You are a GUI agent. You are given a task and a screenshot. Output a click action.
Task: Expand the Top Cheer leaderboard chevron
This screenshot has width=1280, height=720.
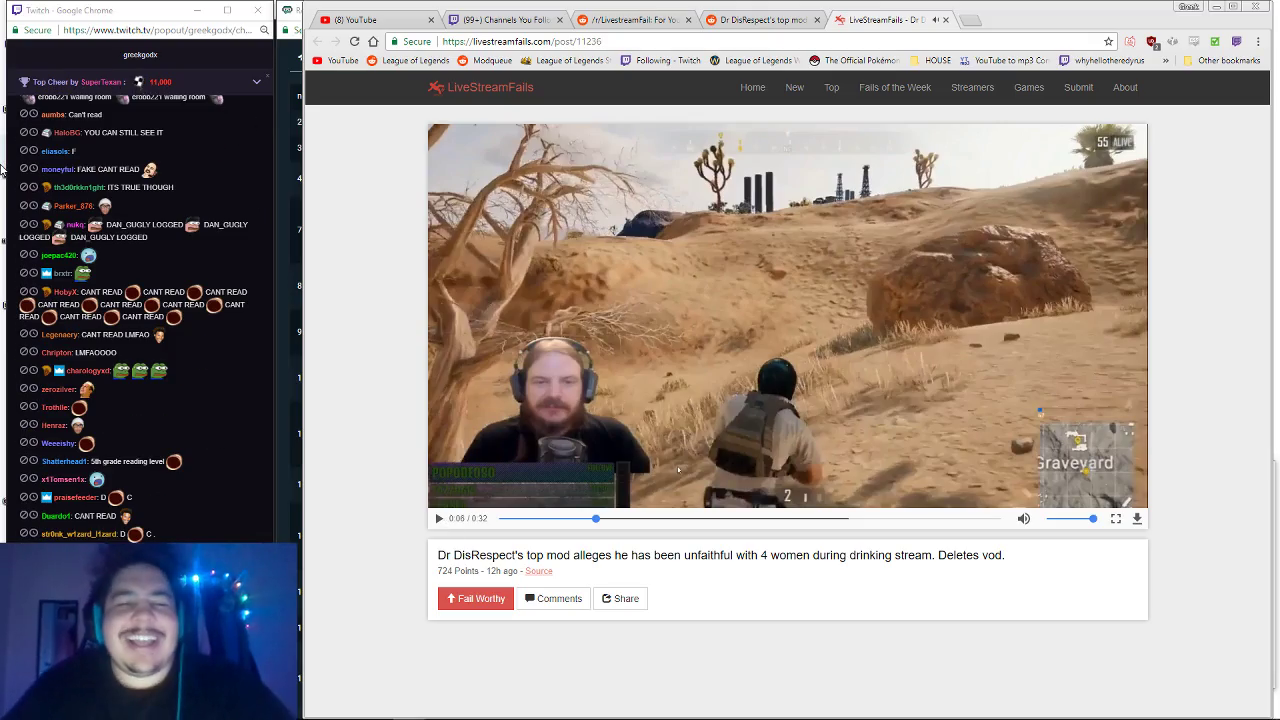(x=256, y=82)
